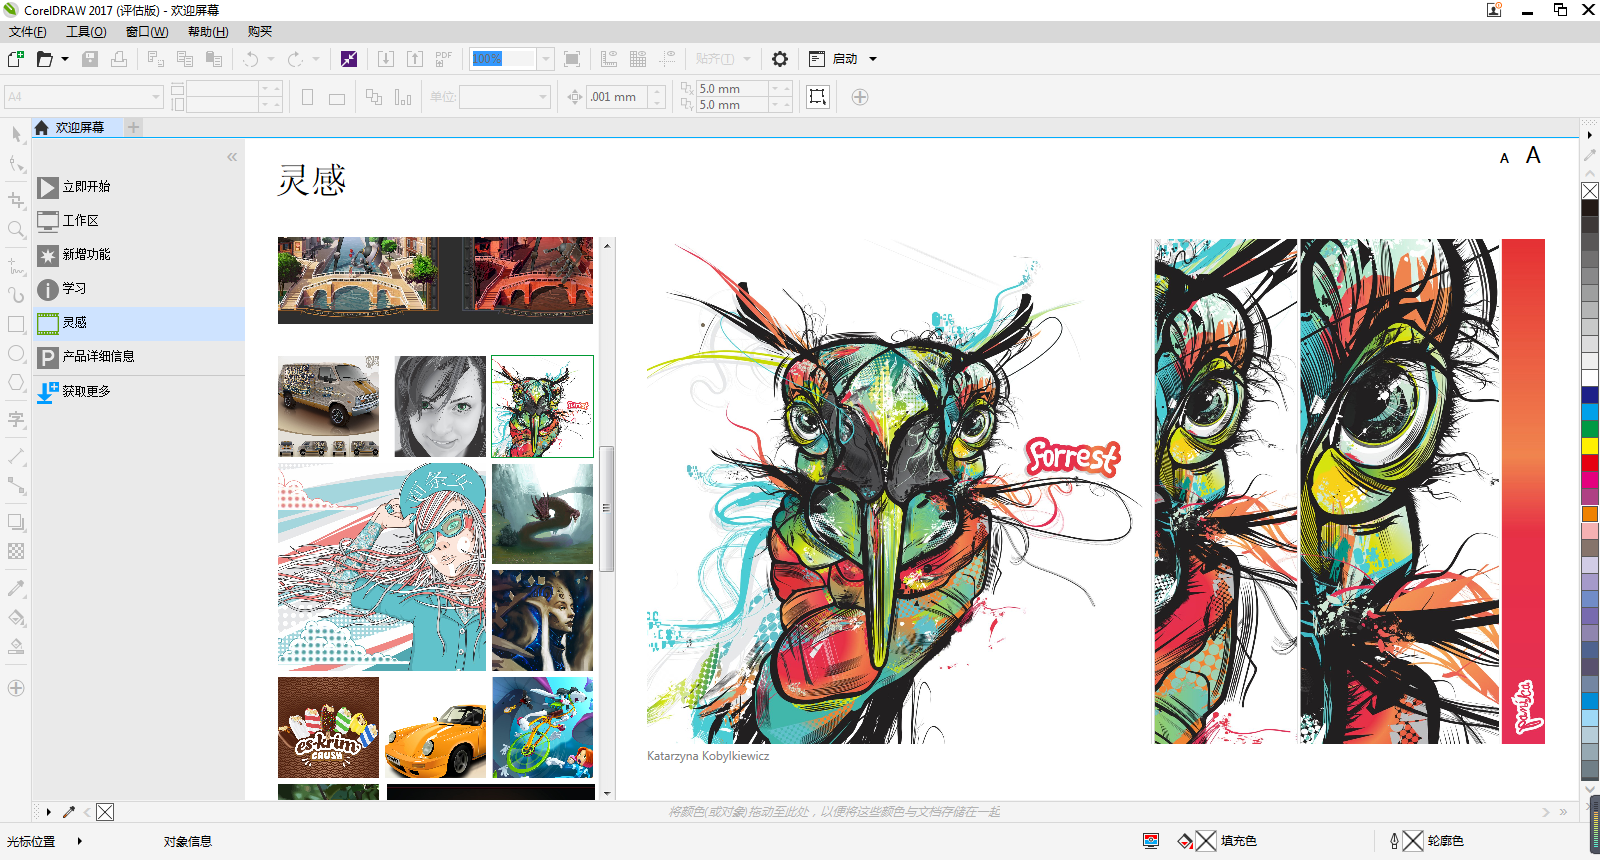The width and height of the screenshot is (1600, 860).
Task: Select the Text tool (字)
Action: pyautogui.click(x=16, y=419)
